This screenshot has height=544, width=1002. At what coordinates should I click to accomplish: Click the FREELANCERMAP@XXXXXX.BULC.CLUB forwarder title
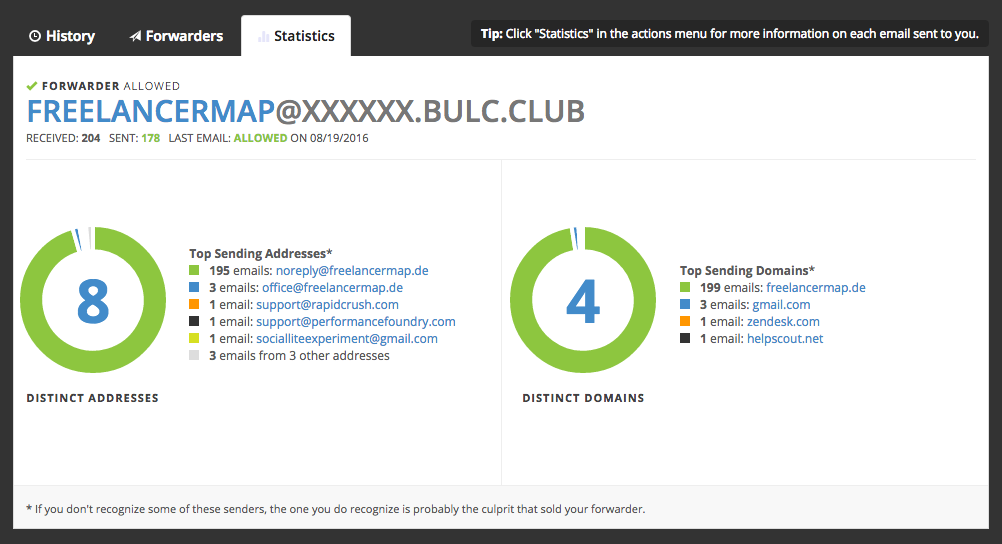pos(305,111)
